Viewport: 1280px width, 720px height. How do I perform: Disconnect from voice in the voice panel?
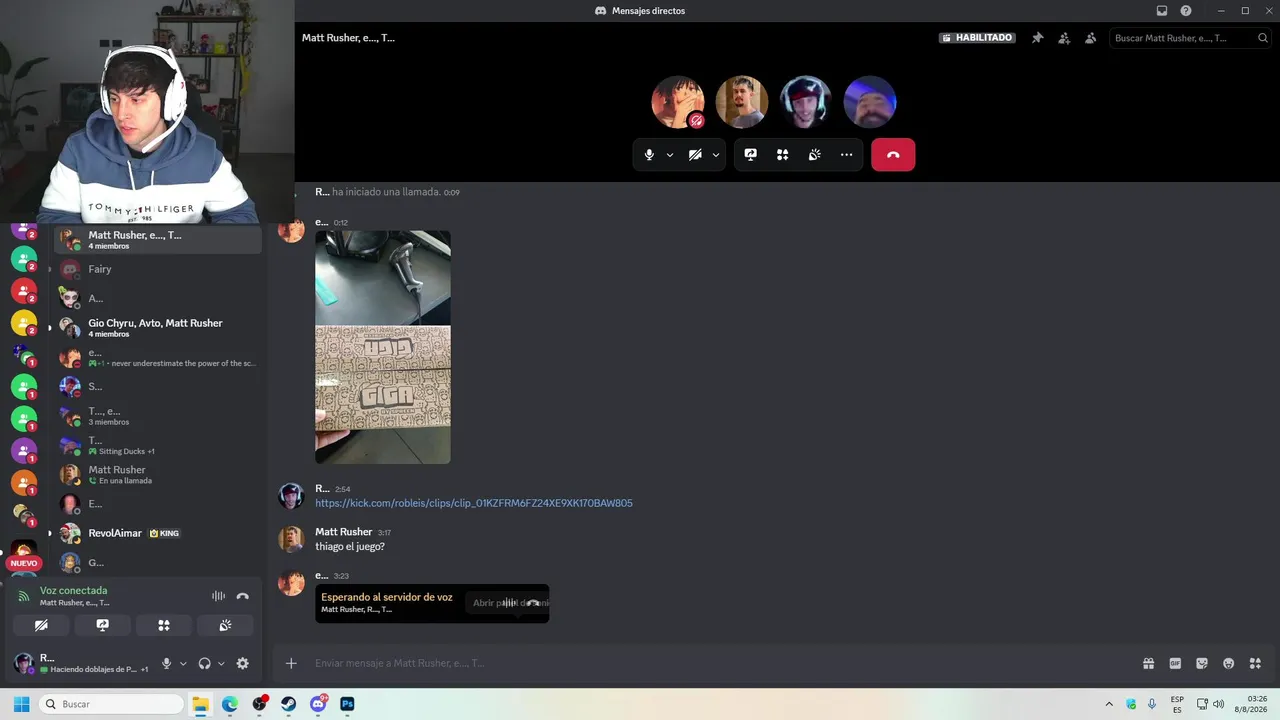243,596
